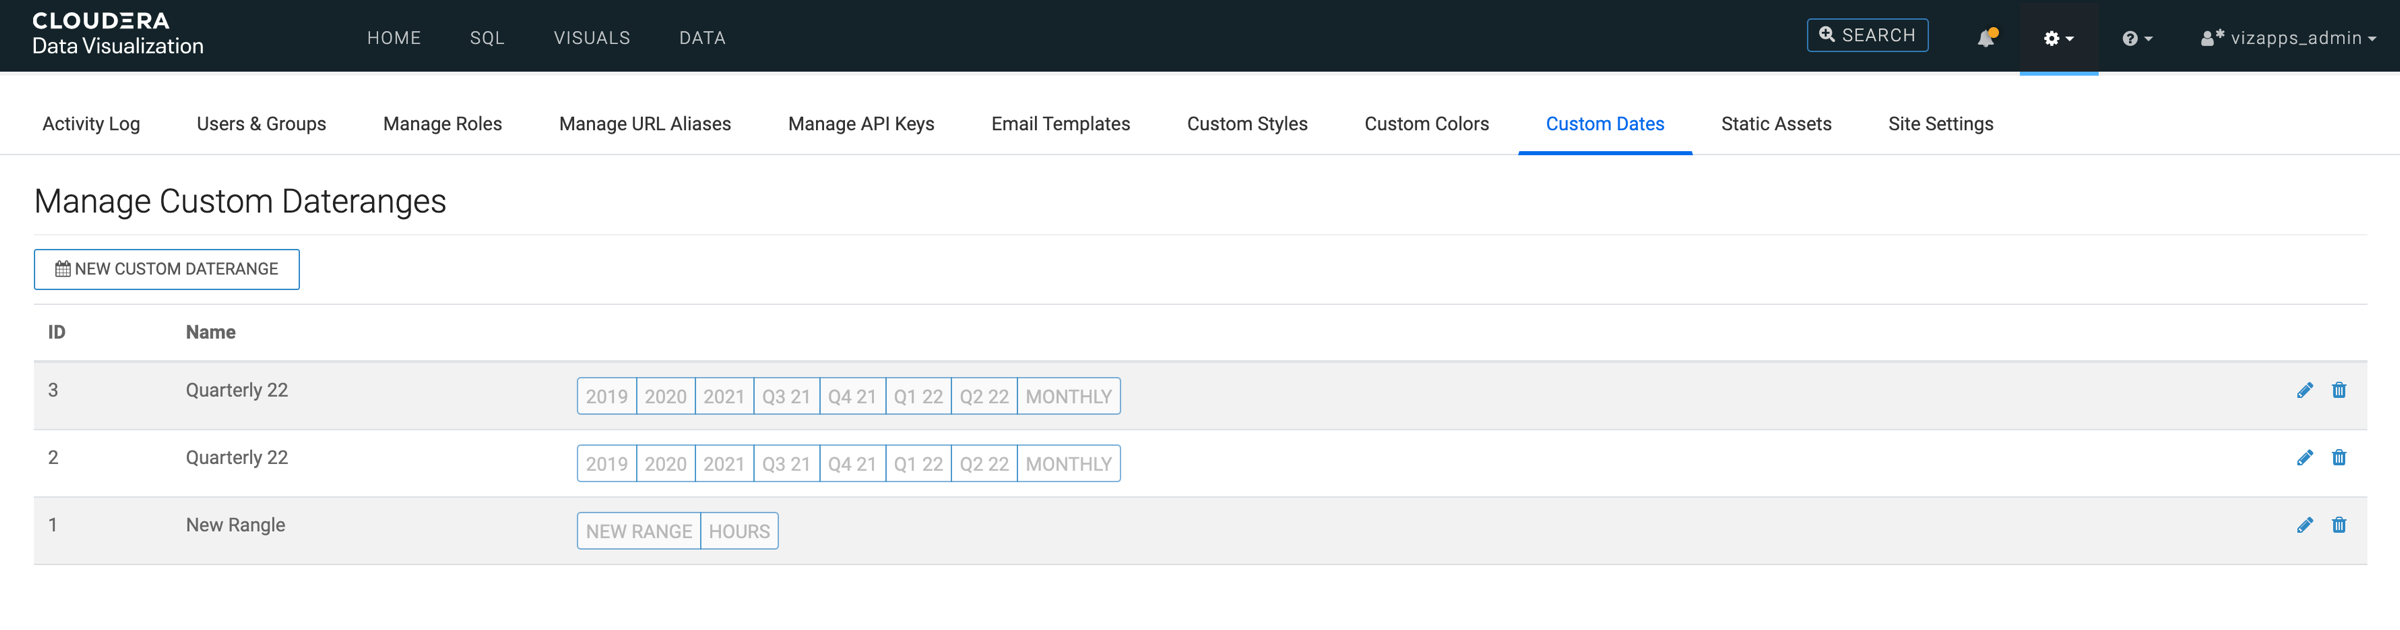Select the HOURS chip in New Rangle
Image resolution: width=2400 pixels, height=630 pixels.
click(x=739, y=531)
